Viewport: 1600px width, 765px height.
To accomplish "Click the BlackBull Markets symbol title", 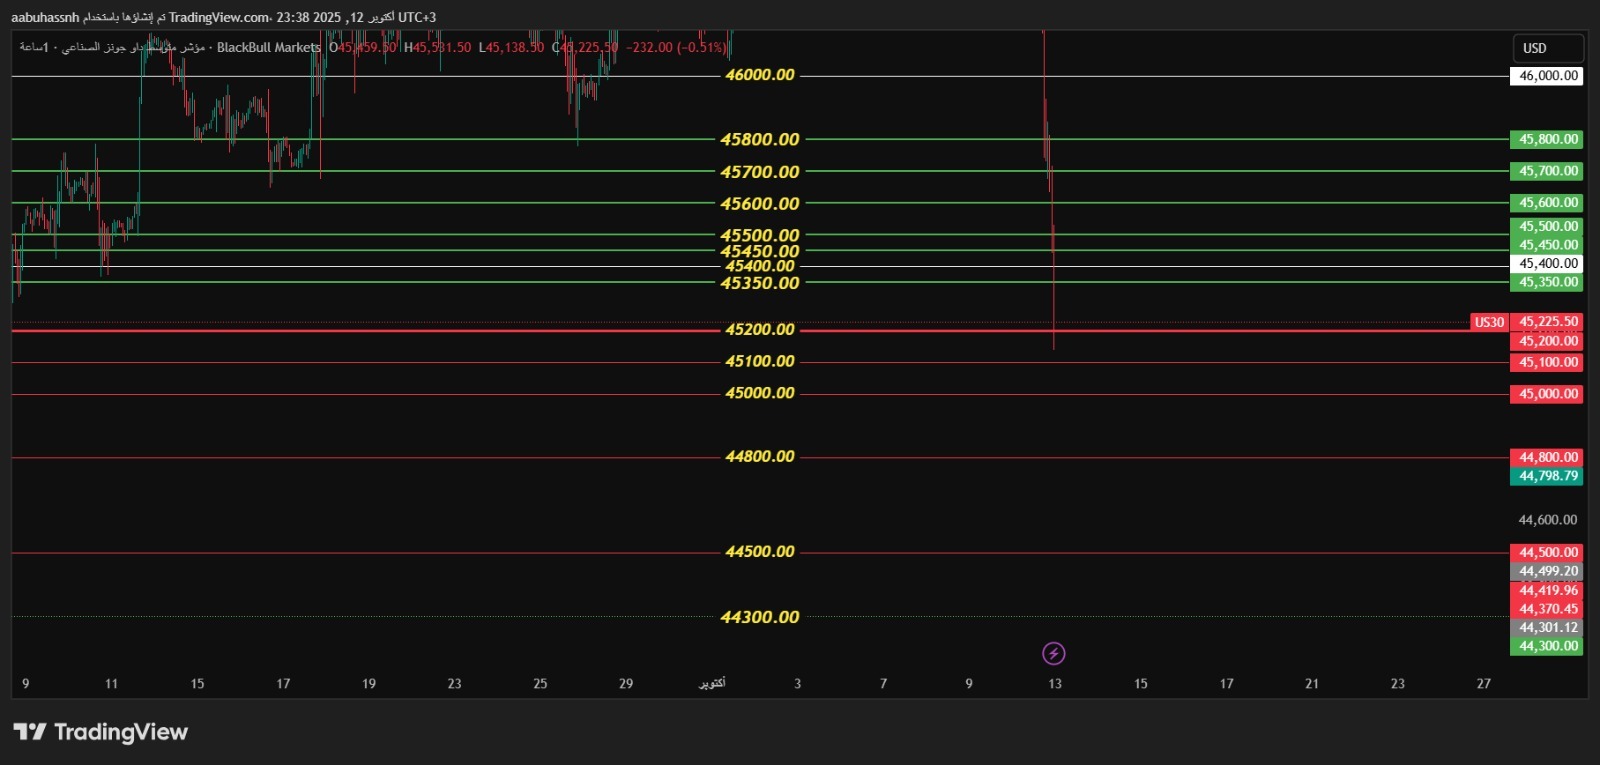I will 268,47.
